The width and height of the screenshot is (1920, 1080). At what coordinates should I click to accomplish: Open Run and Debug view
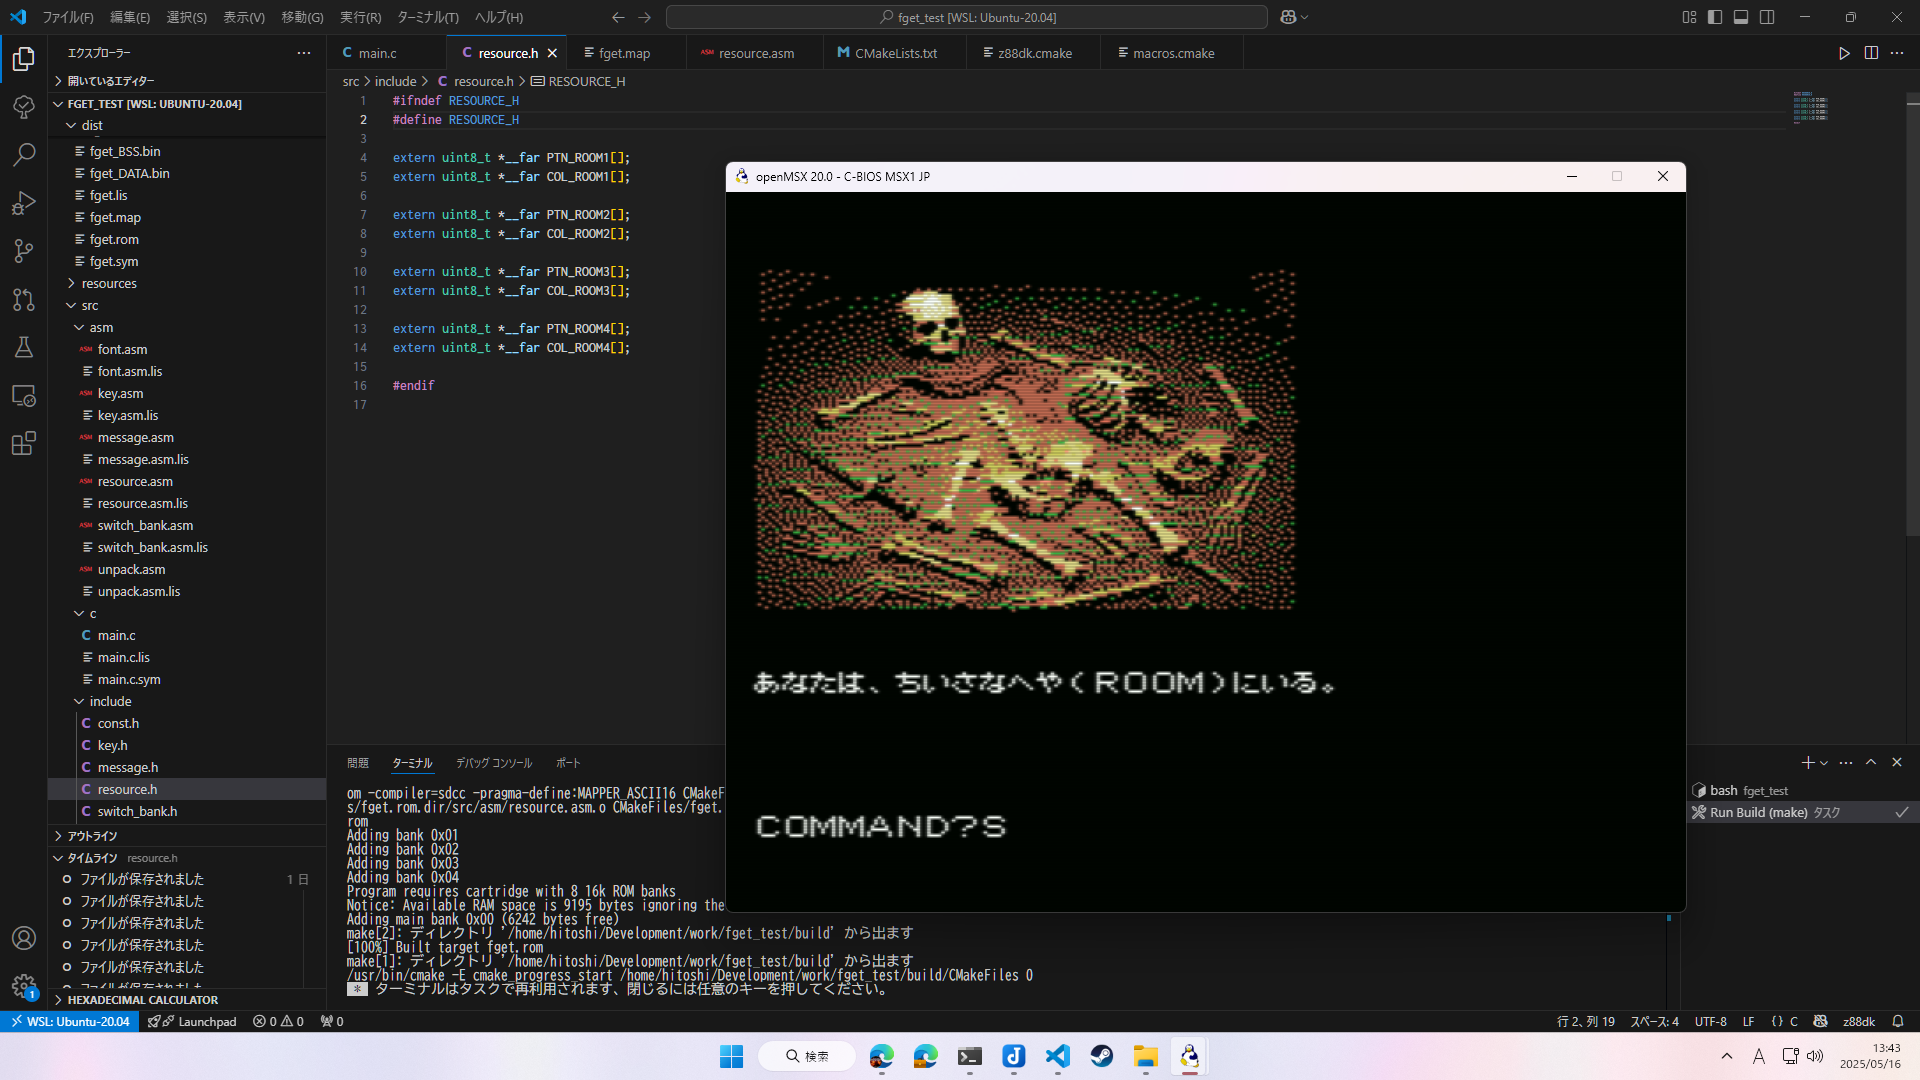pos(24,203)
